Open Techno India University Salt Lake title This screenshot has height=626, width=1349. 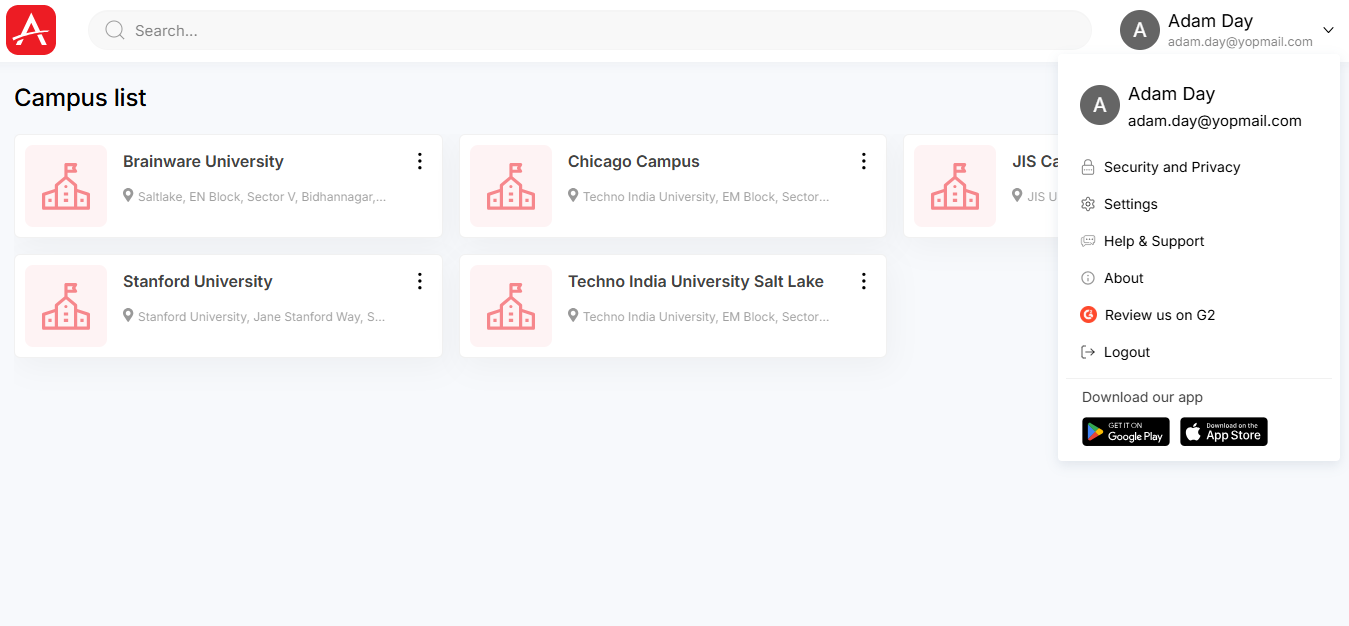696,281
